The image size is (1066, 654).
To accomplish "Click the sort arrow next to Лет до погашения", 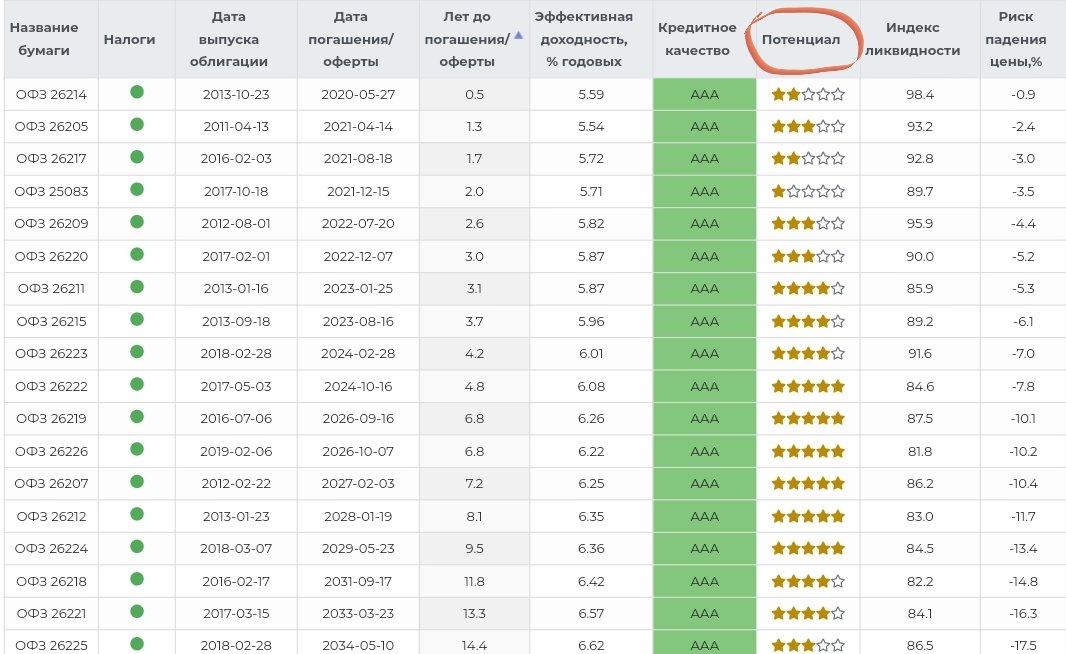I will pos(519,35).
